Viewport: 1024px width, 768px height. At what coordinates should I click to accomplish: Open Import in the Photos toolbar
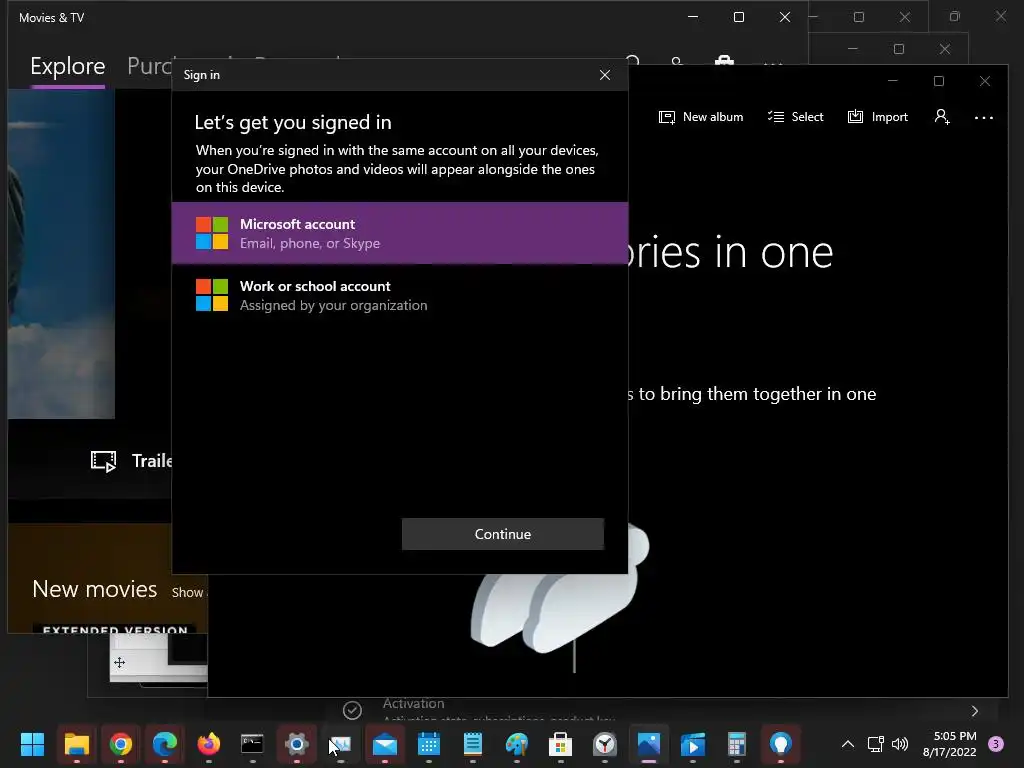click(878, 117)
